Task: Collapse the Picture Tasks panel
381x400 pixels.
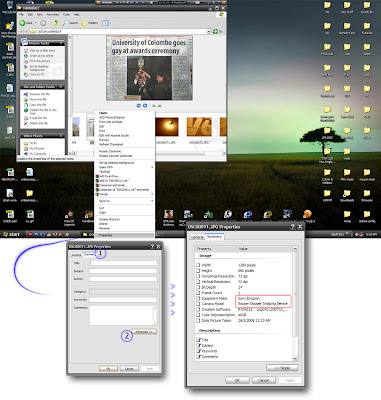Action: pyautogui.click(x=61, y=43)
